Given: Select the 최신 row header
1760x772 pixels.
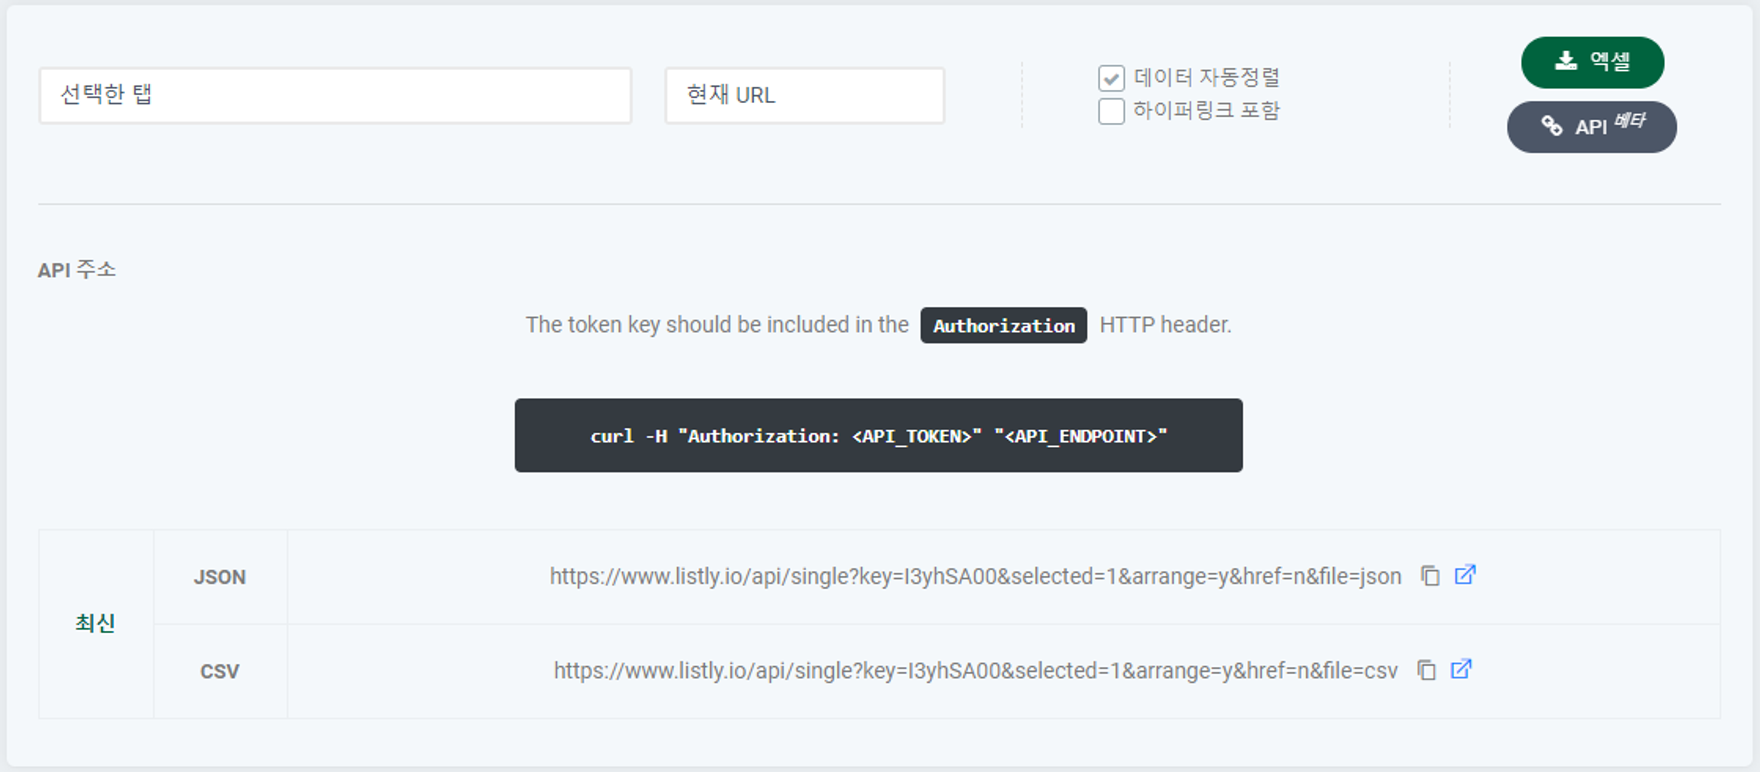Looking at the screenshot, I should [x=96, y=624].
